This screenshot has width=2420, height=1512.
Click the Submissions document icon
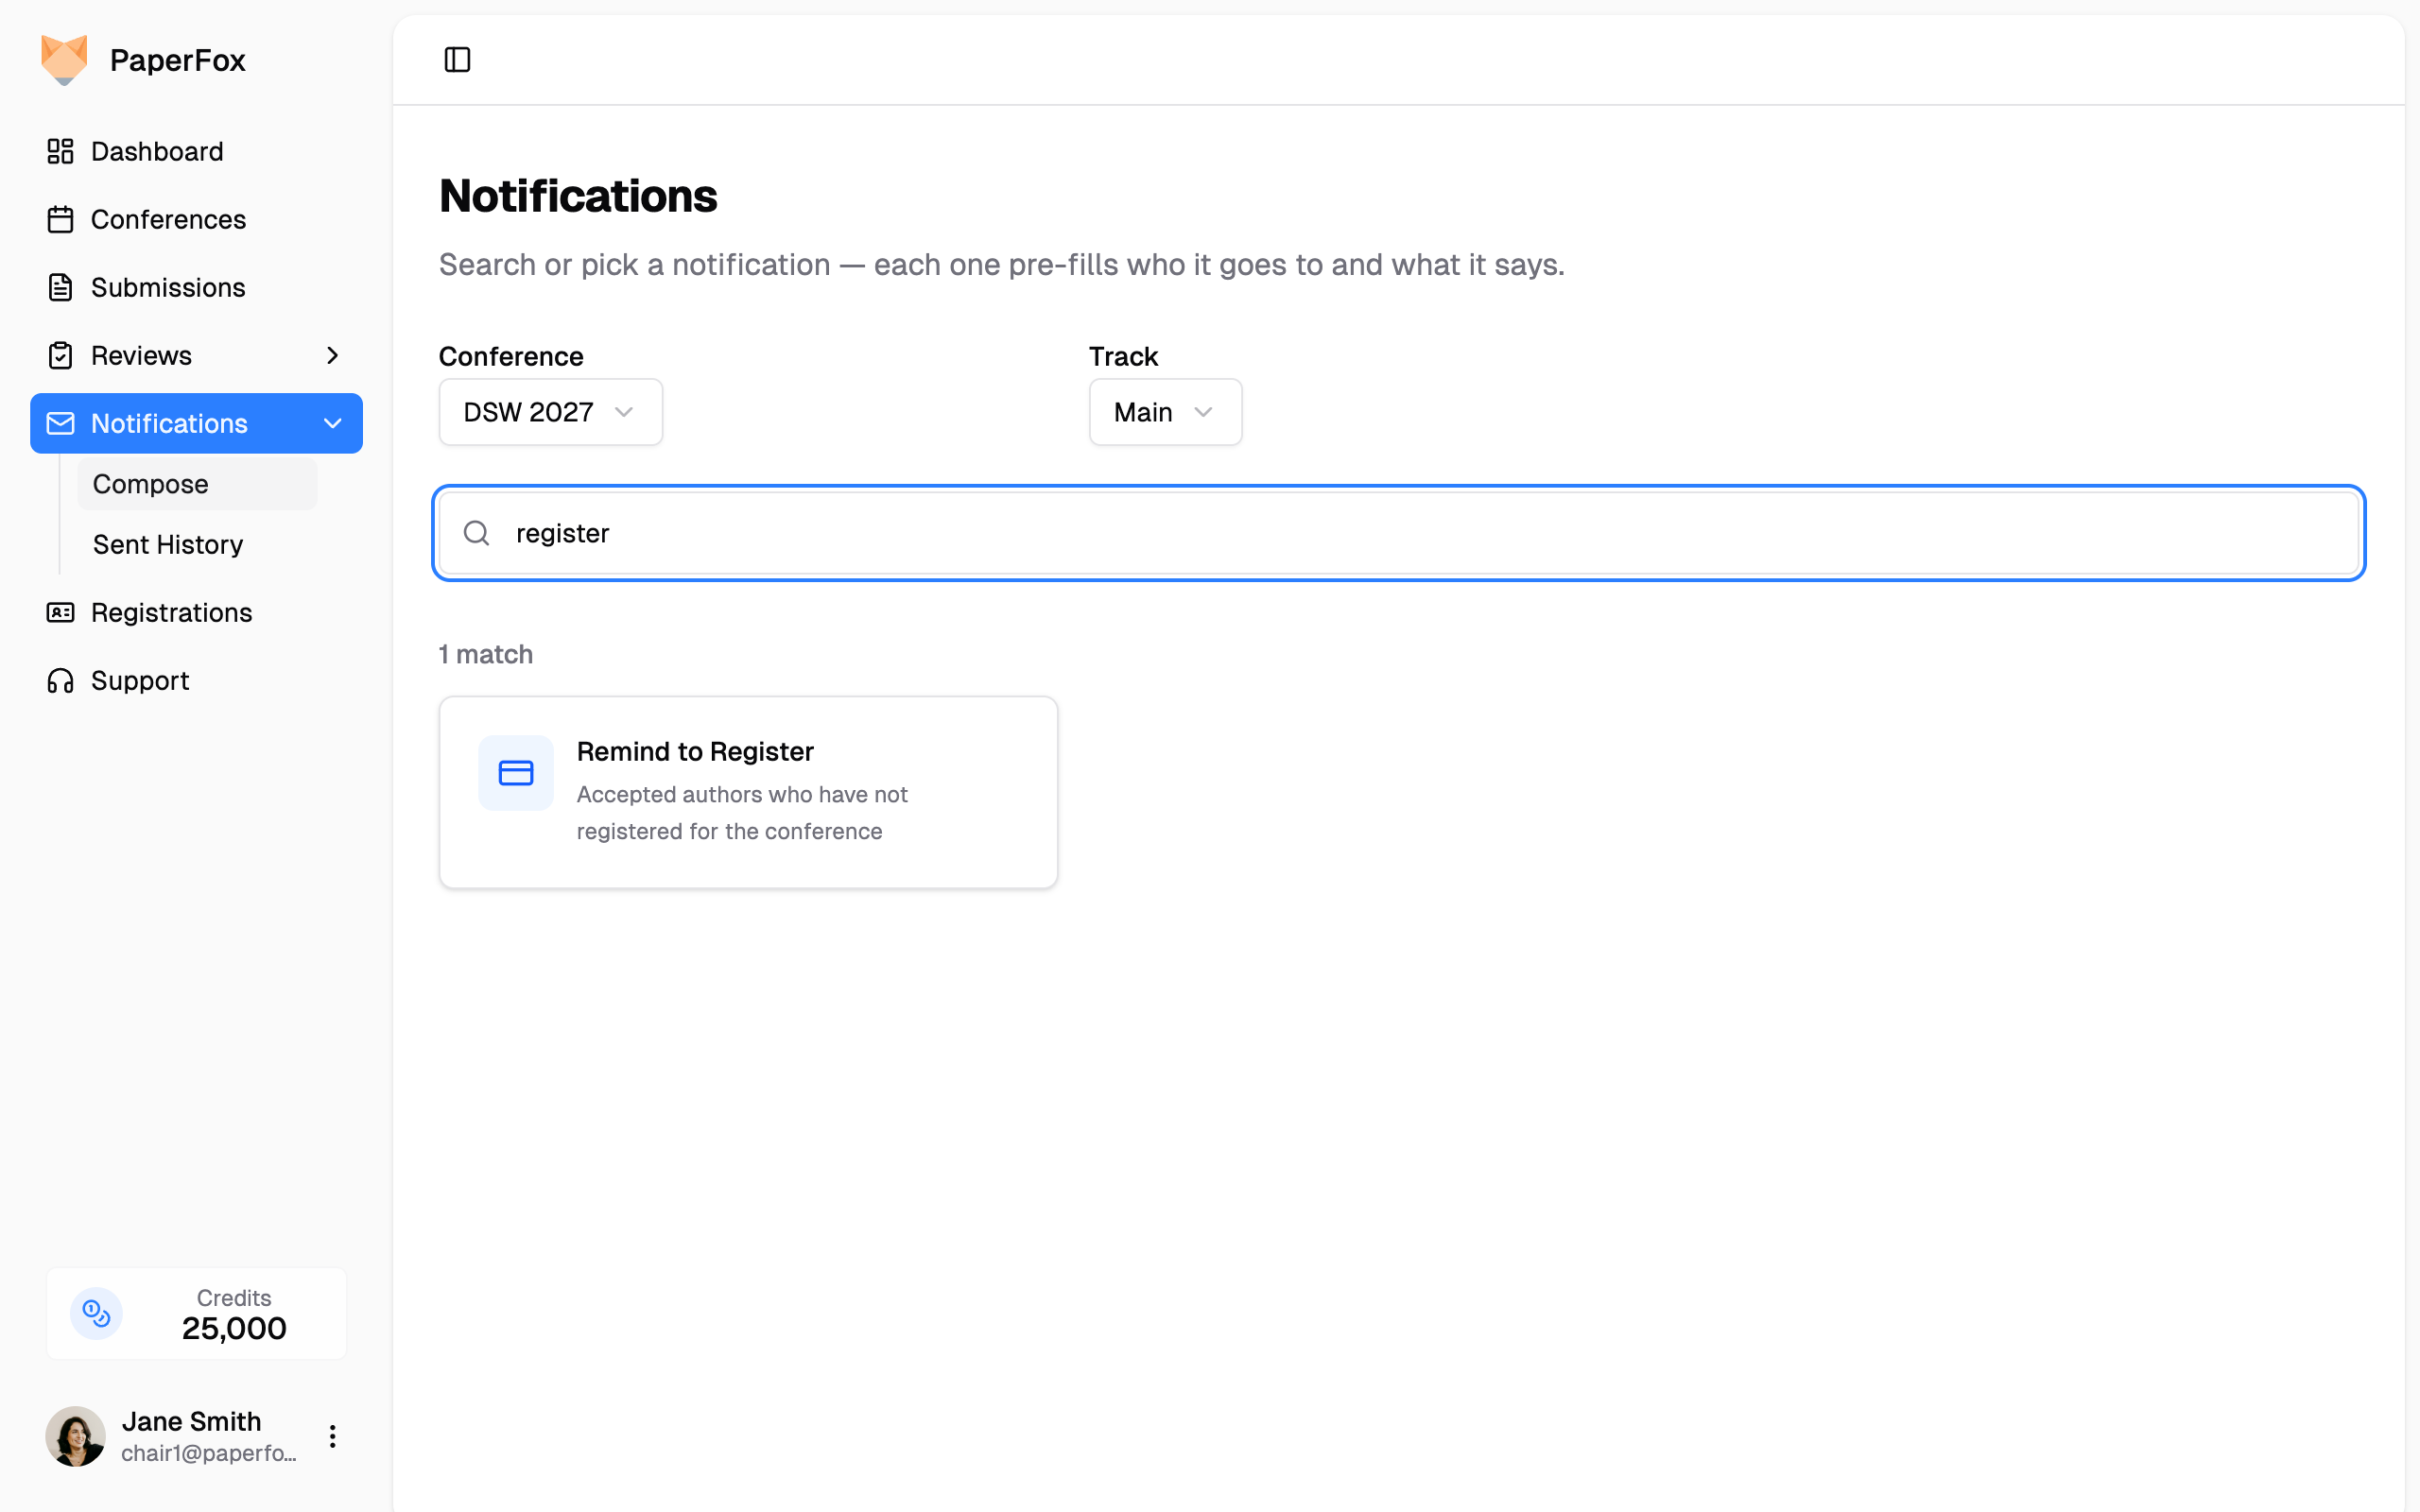[x=60, y=287]
